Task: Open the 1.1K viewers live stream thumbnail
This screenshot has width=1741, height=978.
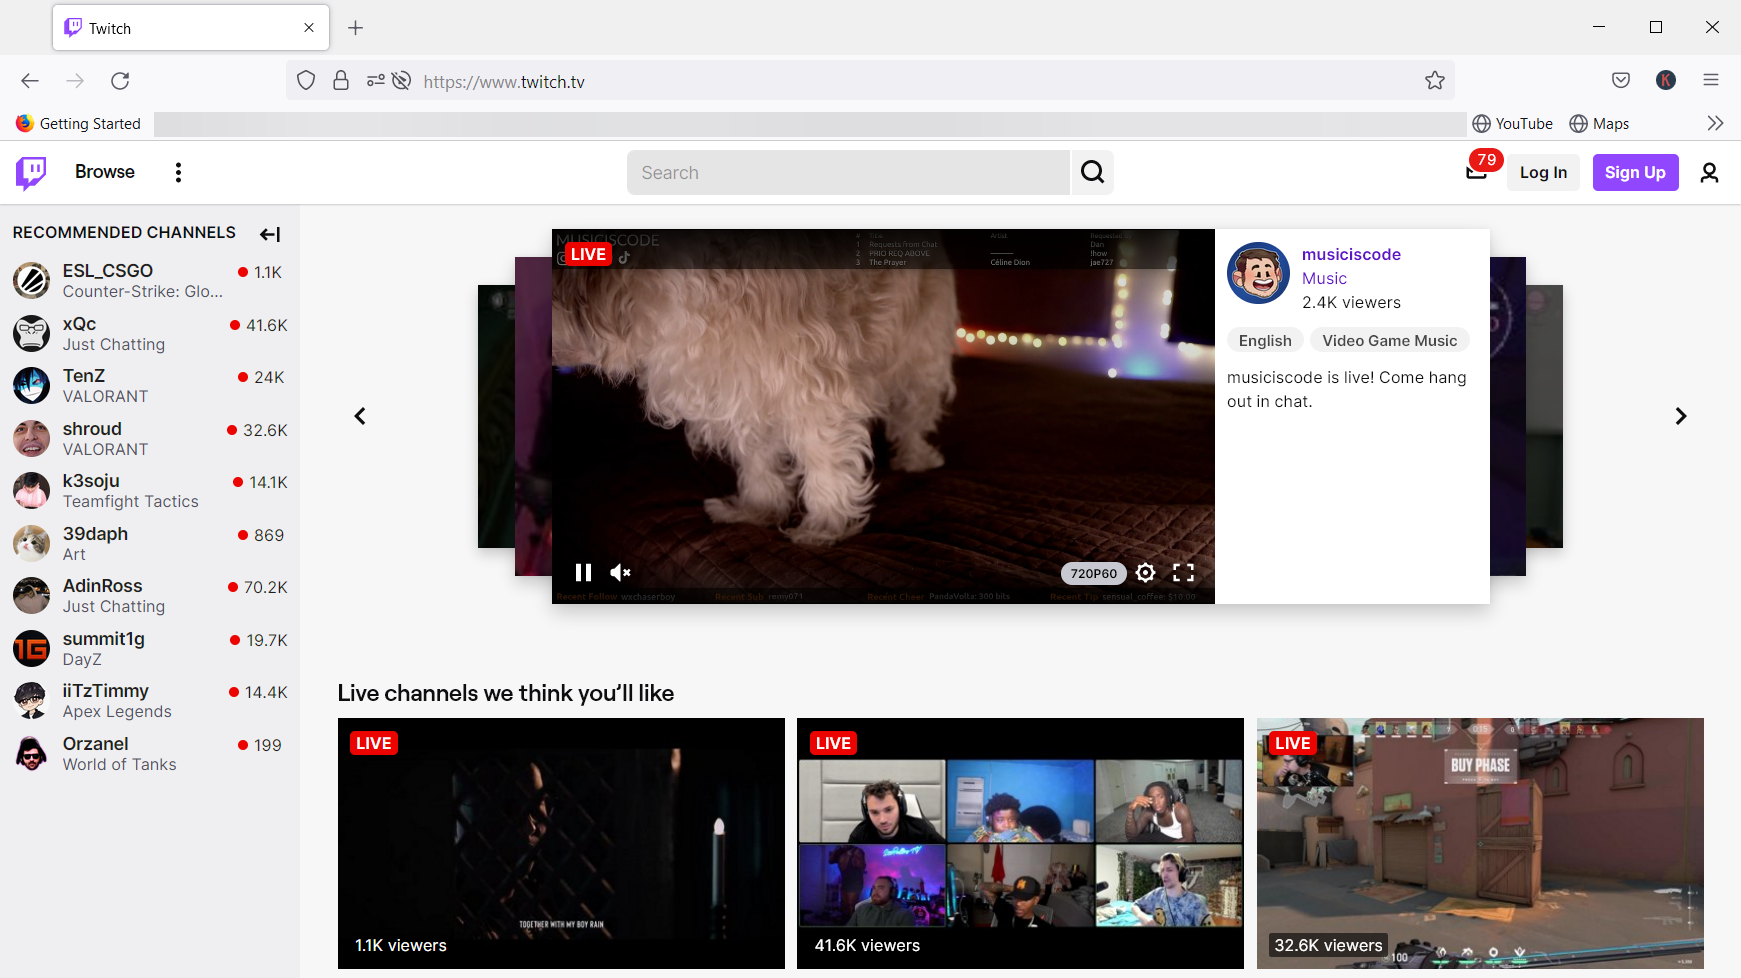Action: pos(561,843)
